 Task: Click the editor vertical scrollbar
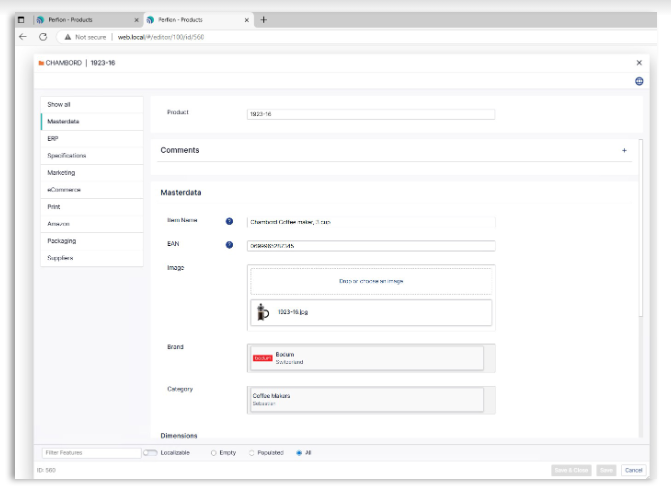[x=641, y=228]
